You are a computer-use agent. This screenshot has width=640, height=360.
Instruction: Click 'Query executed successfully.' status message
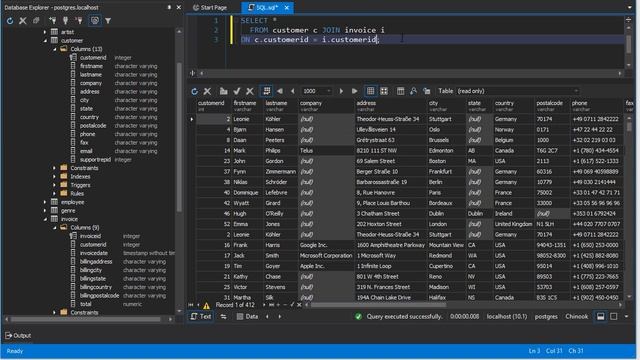pyautogui.click(x=404, y=316)
